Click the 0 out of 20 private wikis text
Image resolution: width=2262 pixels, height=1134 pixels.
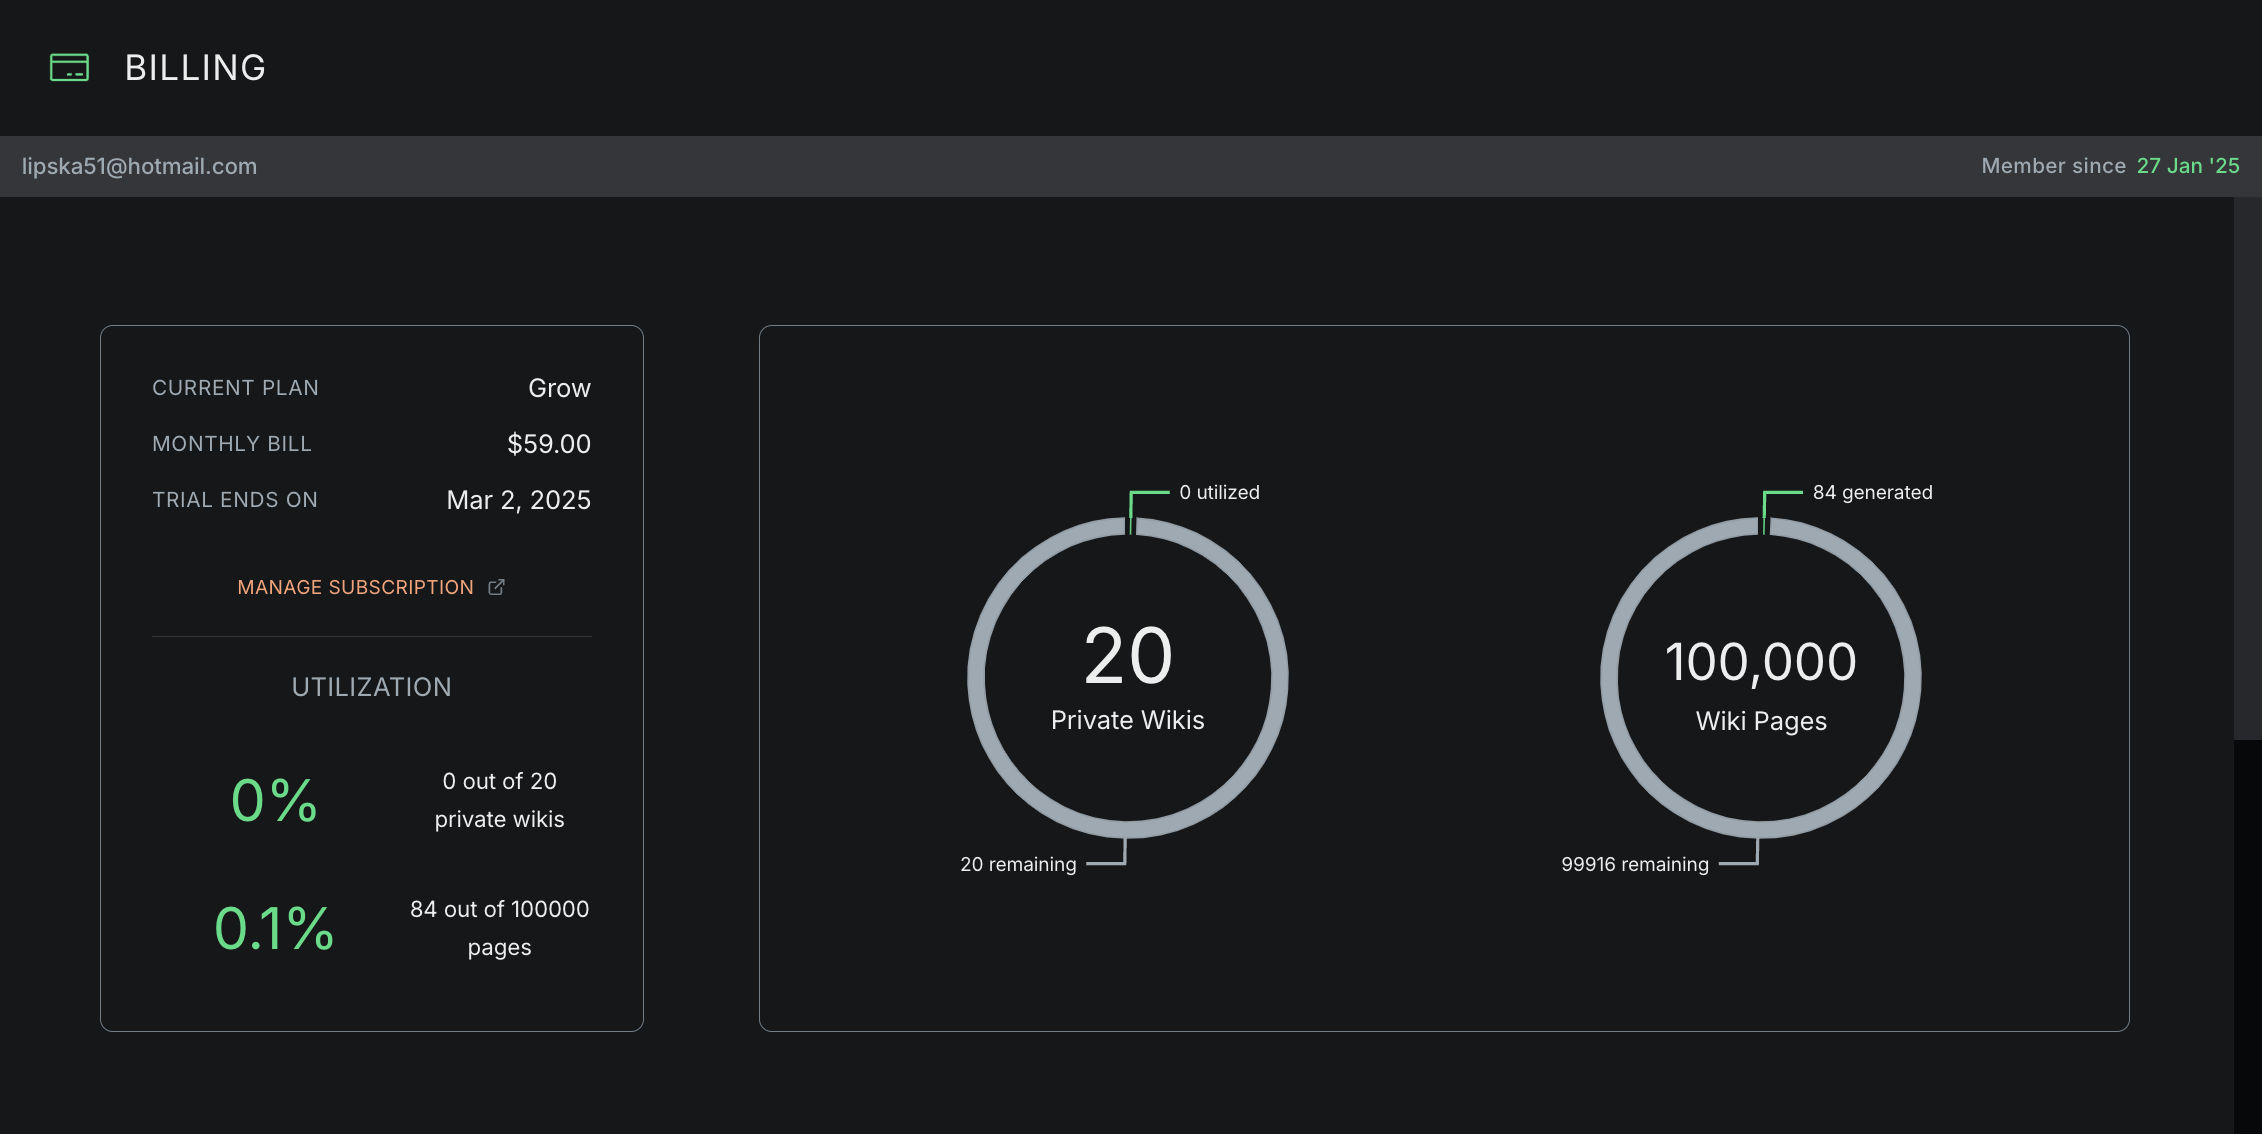tap(499, 800)
